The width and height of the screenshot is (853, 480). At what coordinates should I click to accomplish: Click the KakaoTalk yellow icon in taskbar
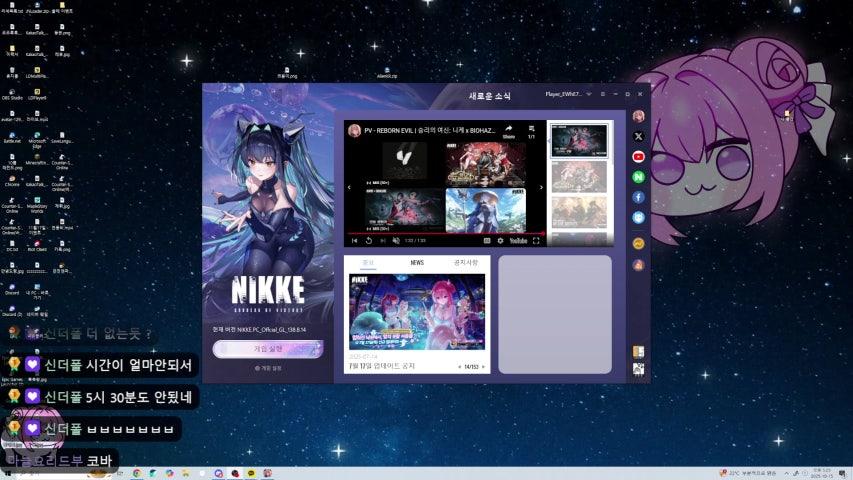pyautogui.click(x=251, y=473)
